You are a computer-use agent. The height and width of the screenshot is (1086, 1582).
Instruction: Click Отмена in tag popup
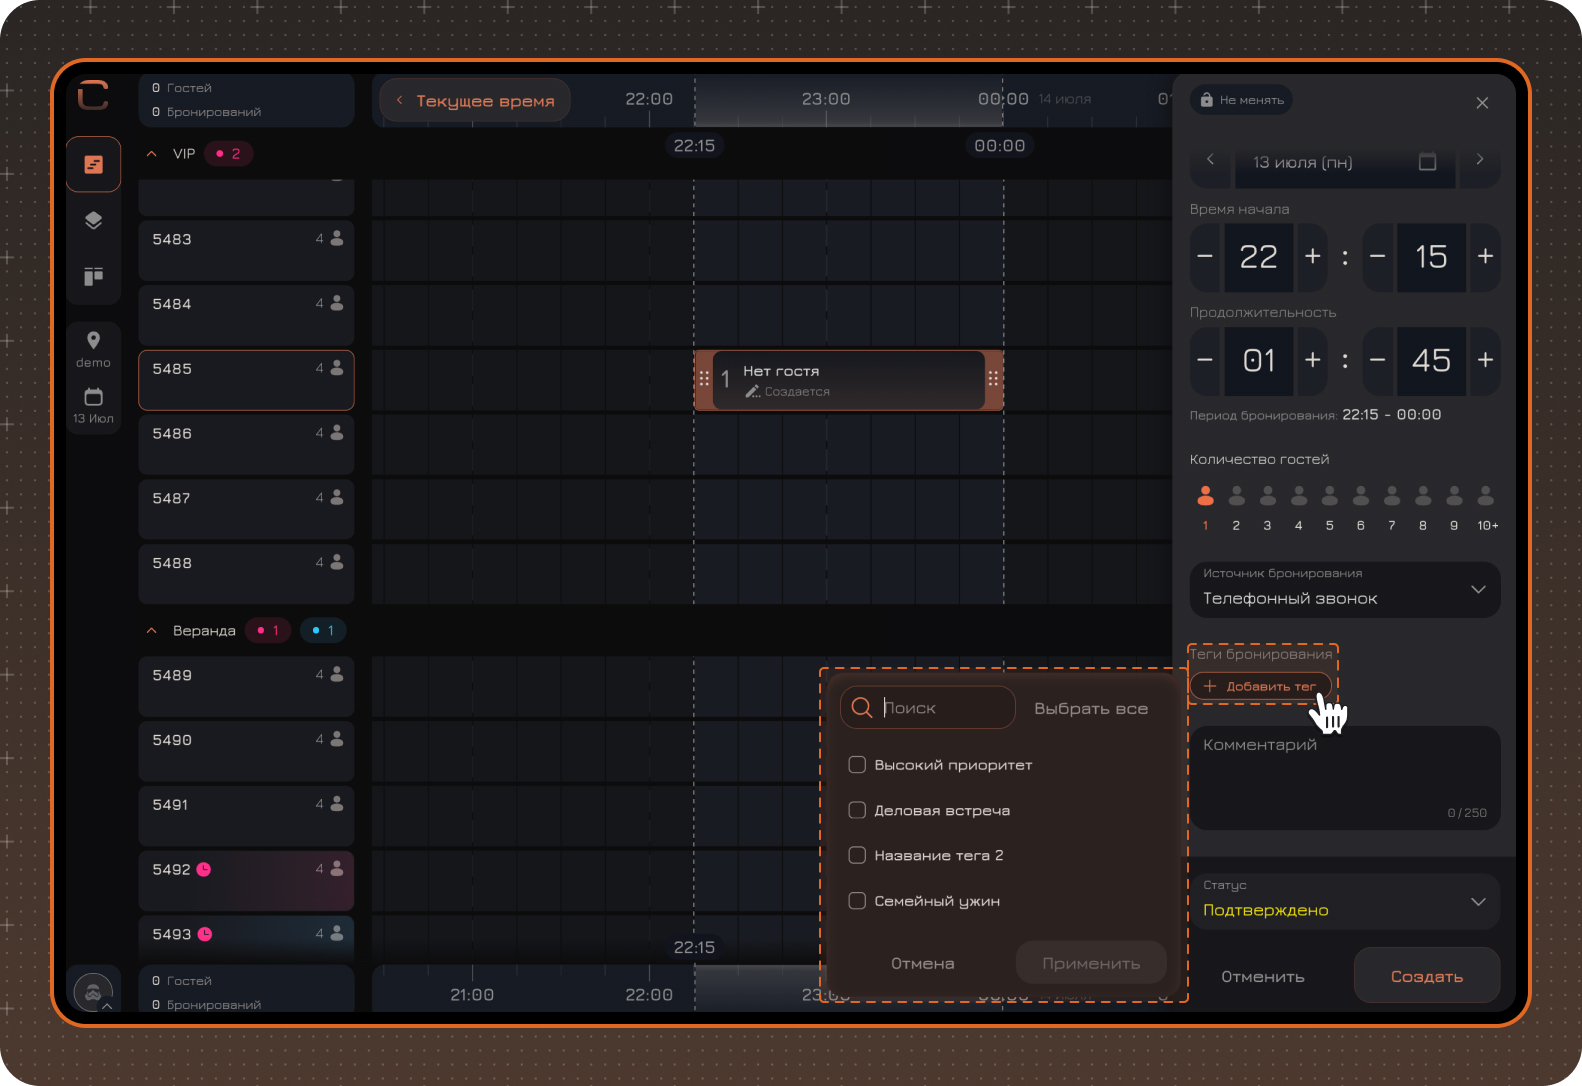(923, 963)
